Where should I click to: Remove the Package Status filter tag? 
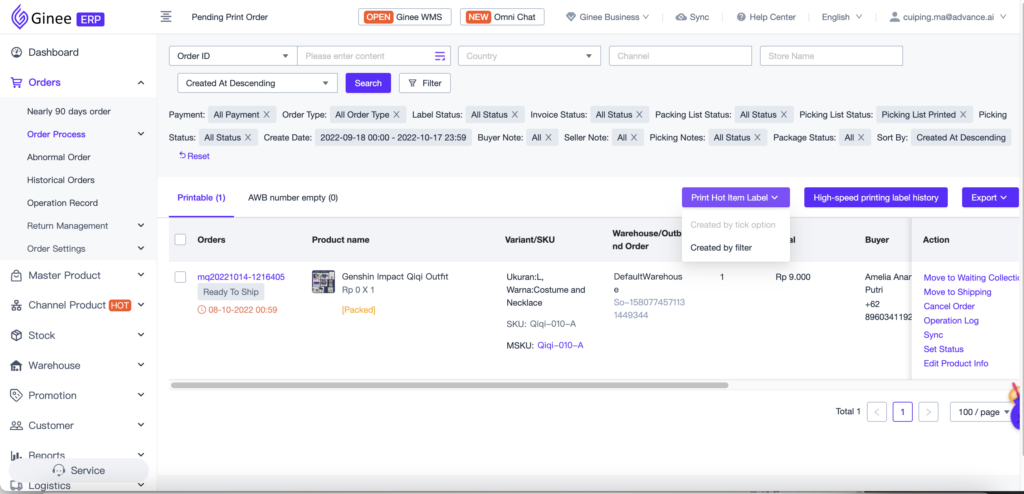(861, 138)
